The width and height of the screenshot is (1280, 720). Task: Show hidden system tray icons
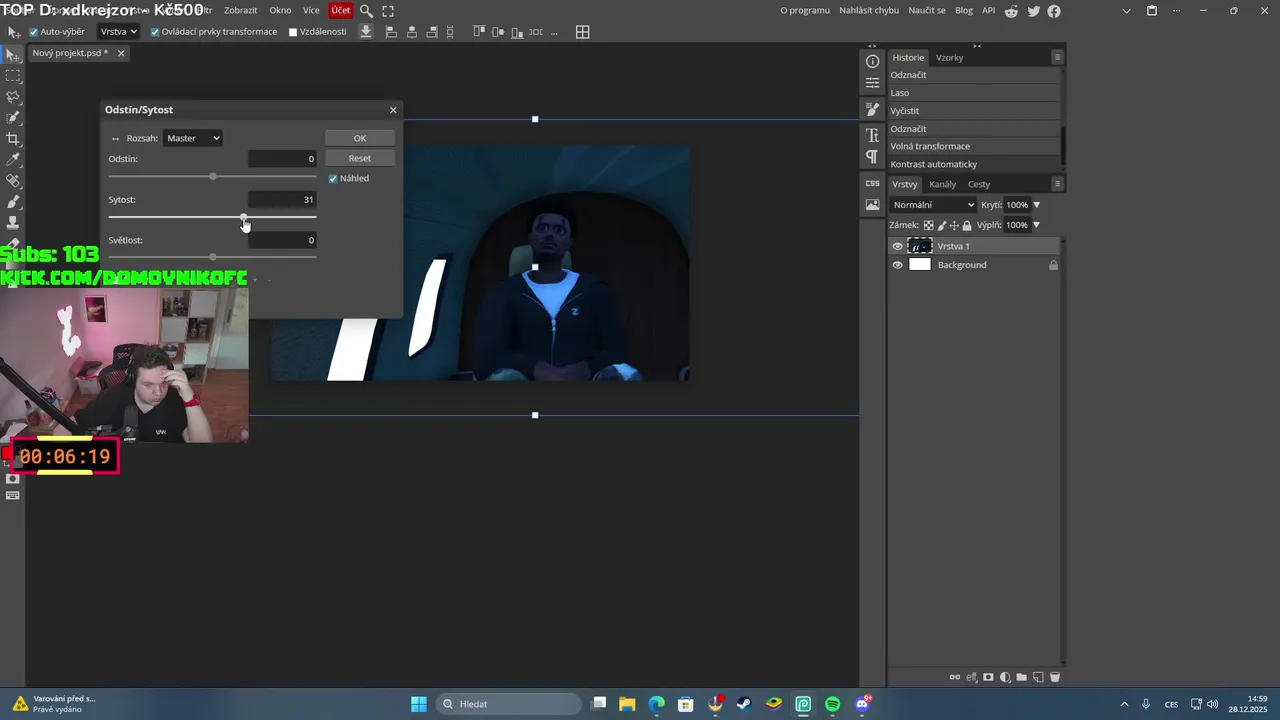(x=1124, y=704)
